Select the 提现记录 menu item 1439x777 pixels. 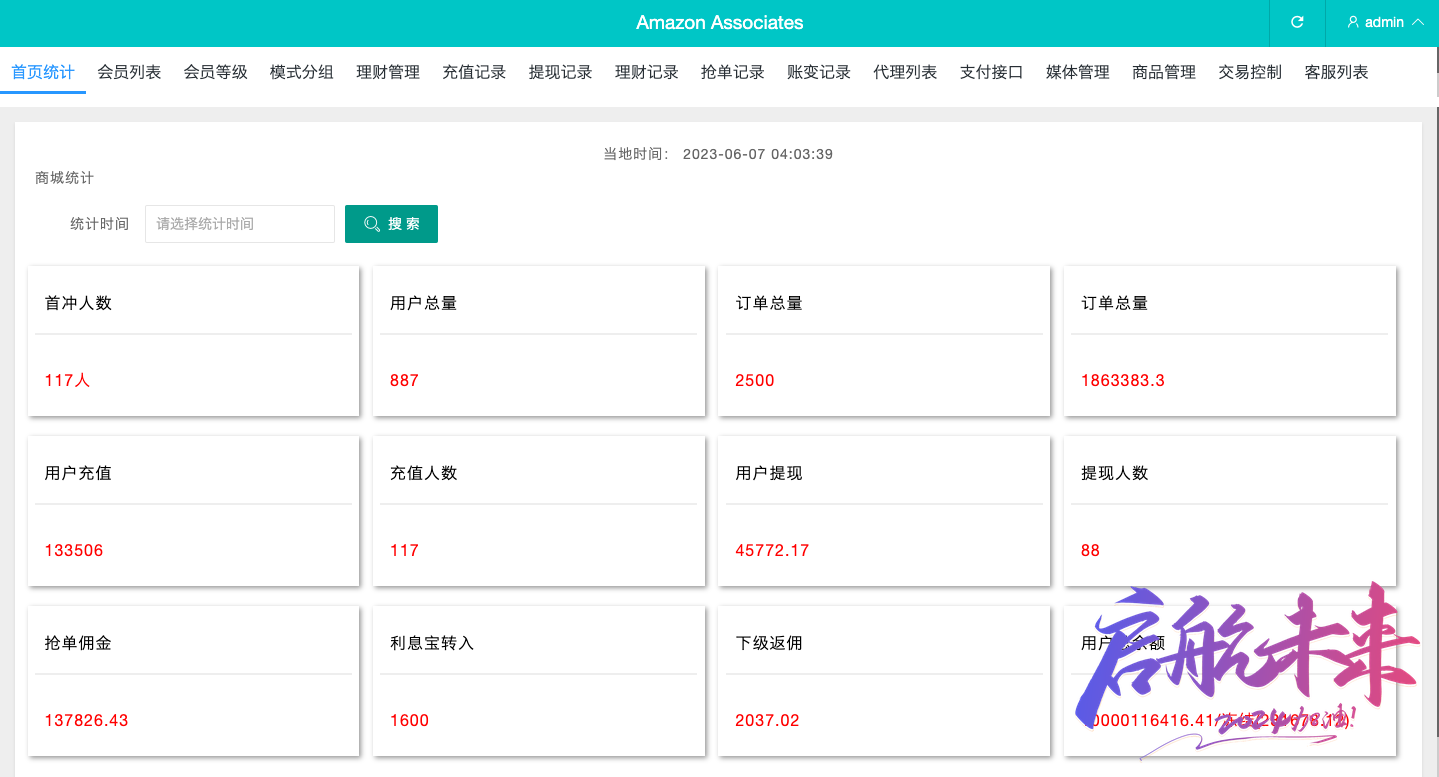pos(560,72)
